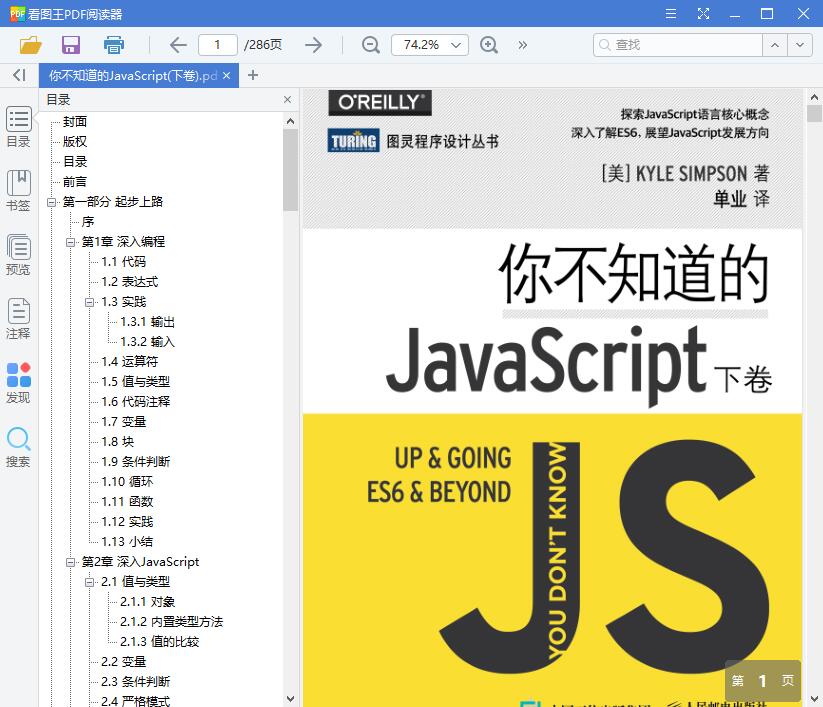Go to next page with right arrow
Viewport: 823px width, 707px height.
point(313,45)
